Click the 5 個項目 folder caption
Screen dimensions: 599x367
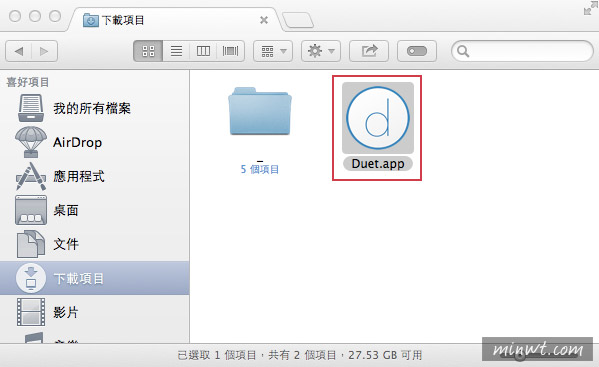click(x=260, y=169)
